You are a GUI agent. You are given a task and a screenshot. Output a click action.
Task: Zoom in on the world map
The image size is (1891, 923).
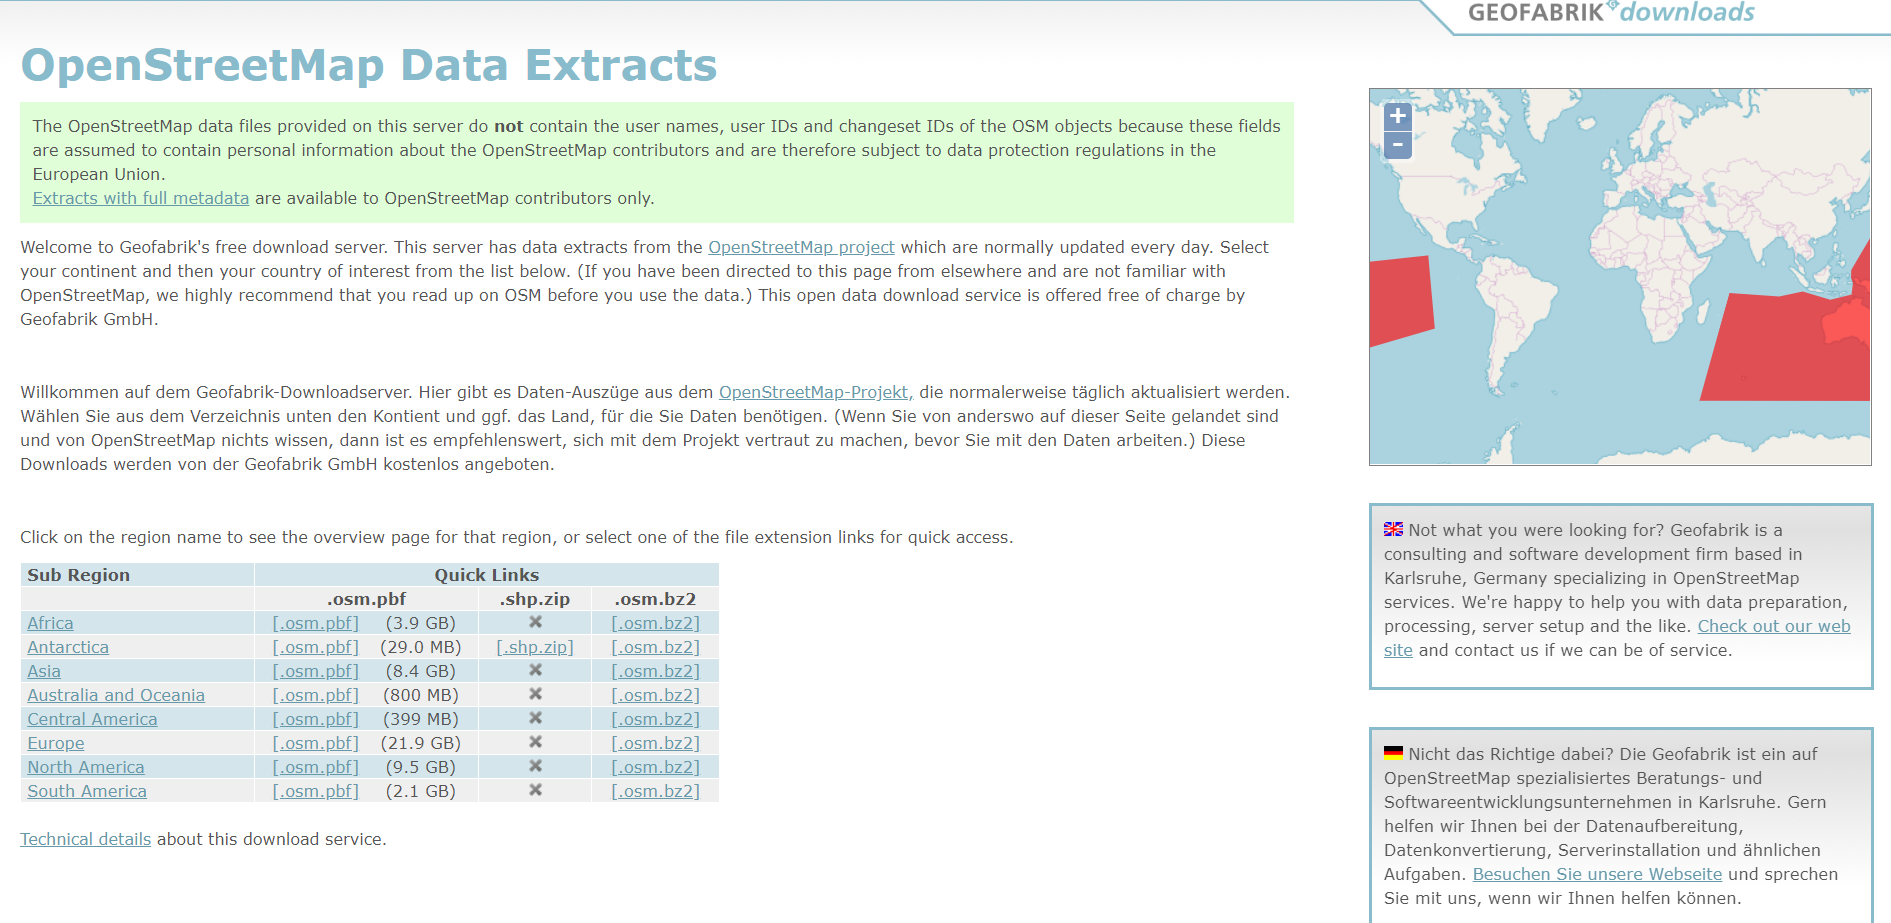[x=1397, y=116]
